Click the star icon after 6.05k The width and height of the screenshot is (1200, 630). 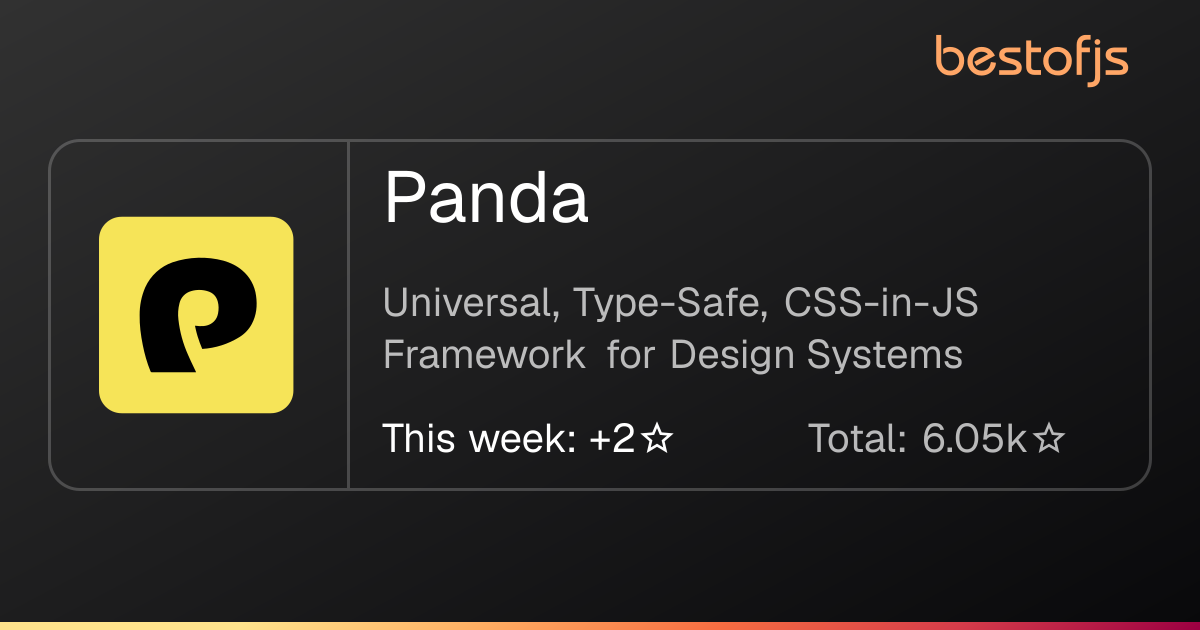pos(1048,438)
